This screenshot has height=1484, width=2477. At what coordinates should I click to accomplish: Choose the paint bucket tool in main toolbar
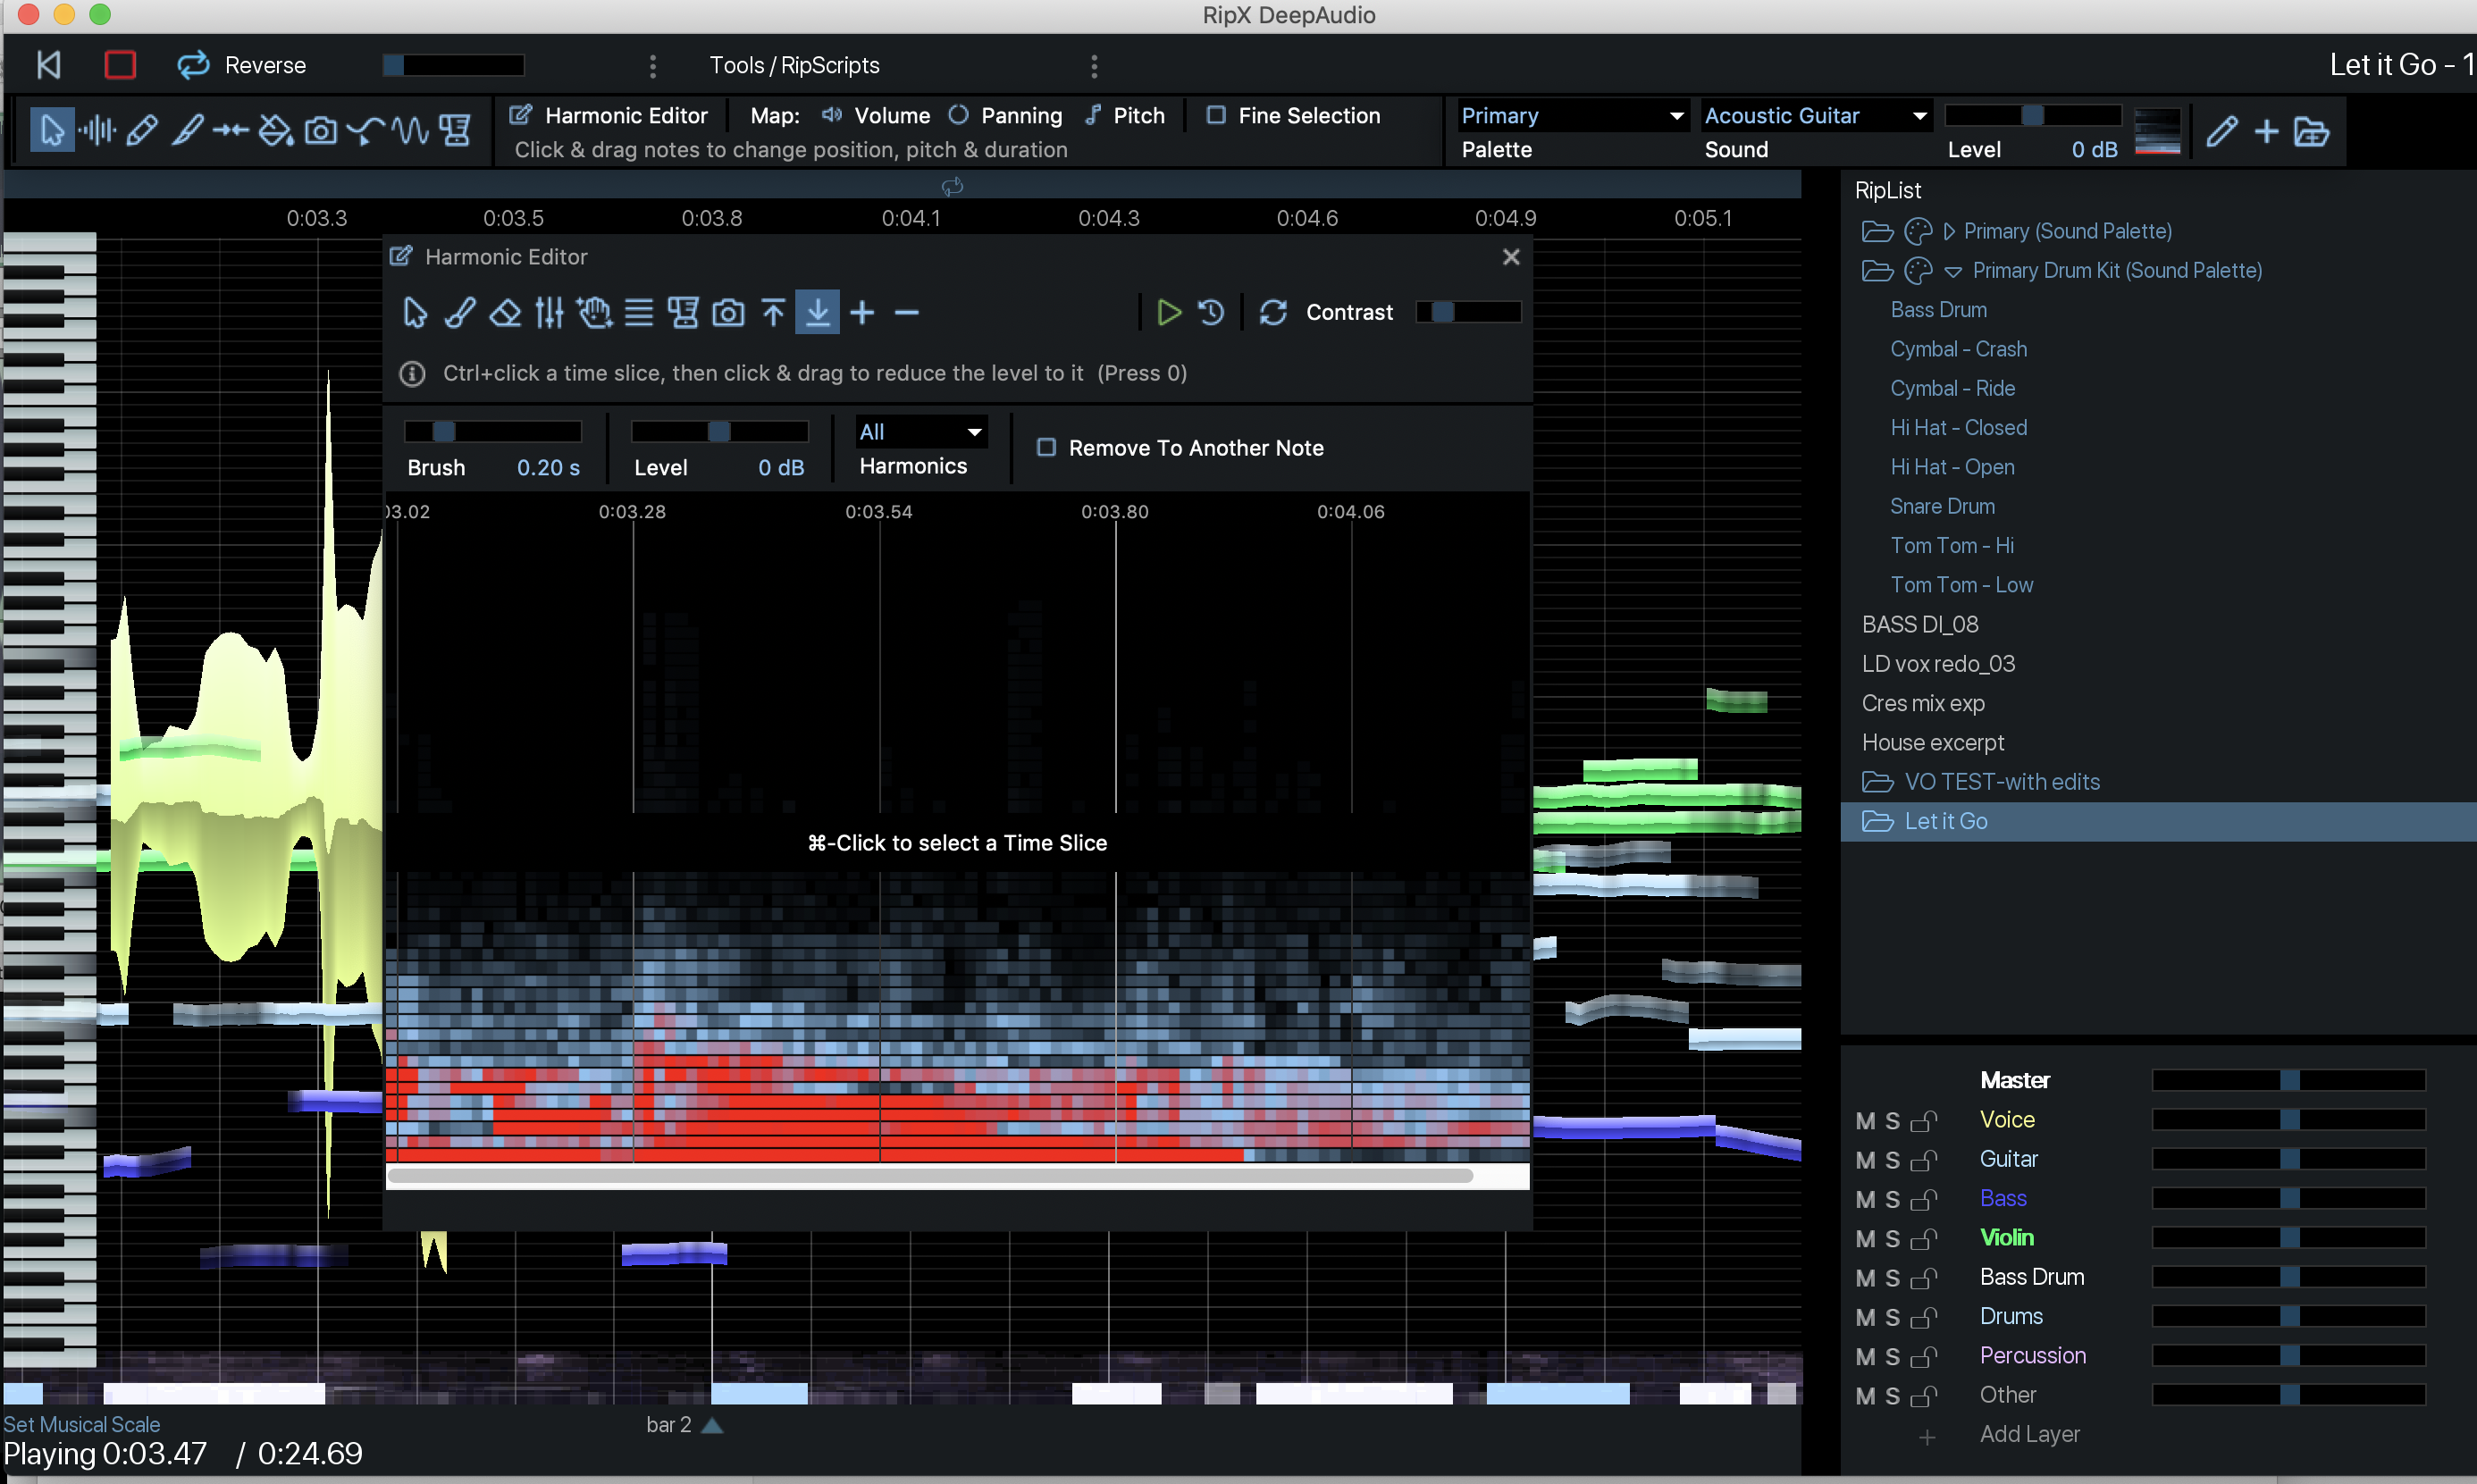[275, 131]
